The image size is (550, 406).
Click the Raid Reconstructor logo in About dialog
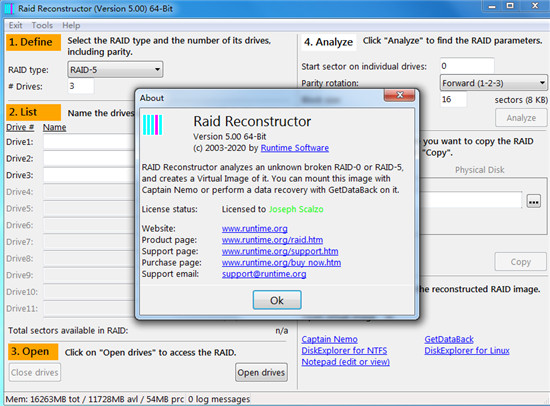(x=153, y=125)
